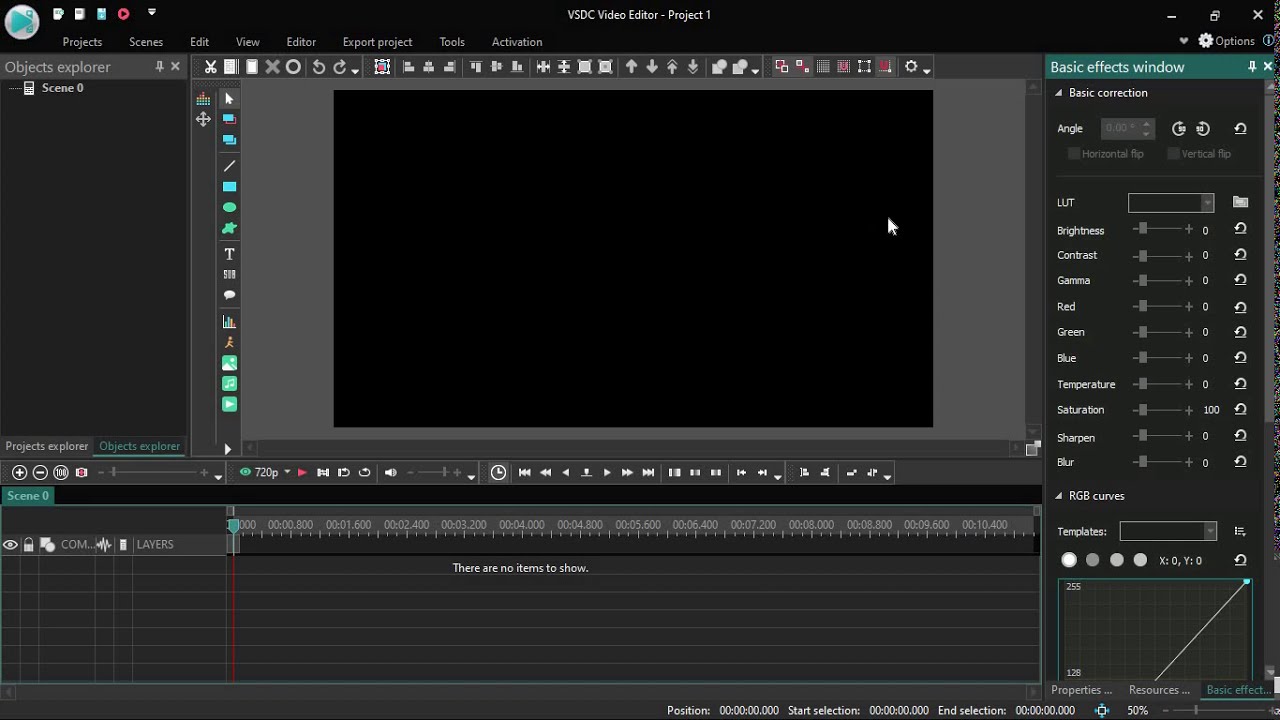This screenshot has width=1280, height=720.
Task: Select the pointer arrow tool
Action: click(x=229, y=99)
